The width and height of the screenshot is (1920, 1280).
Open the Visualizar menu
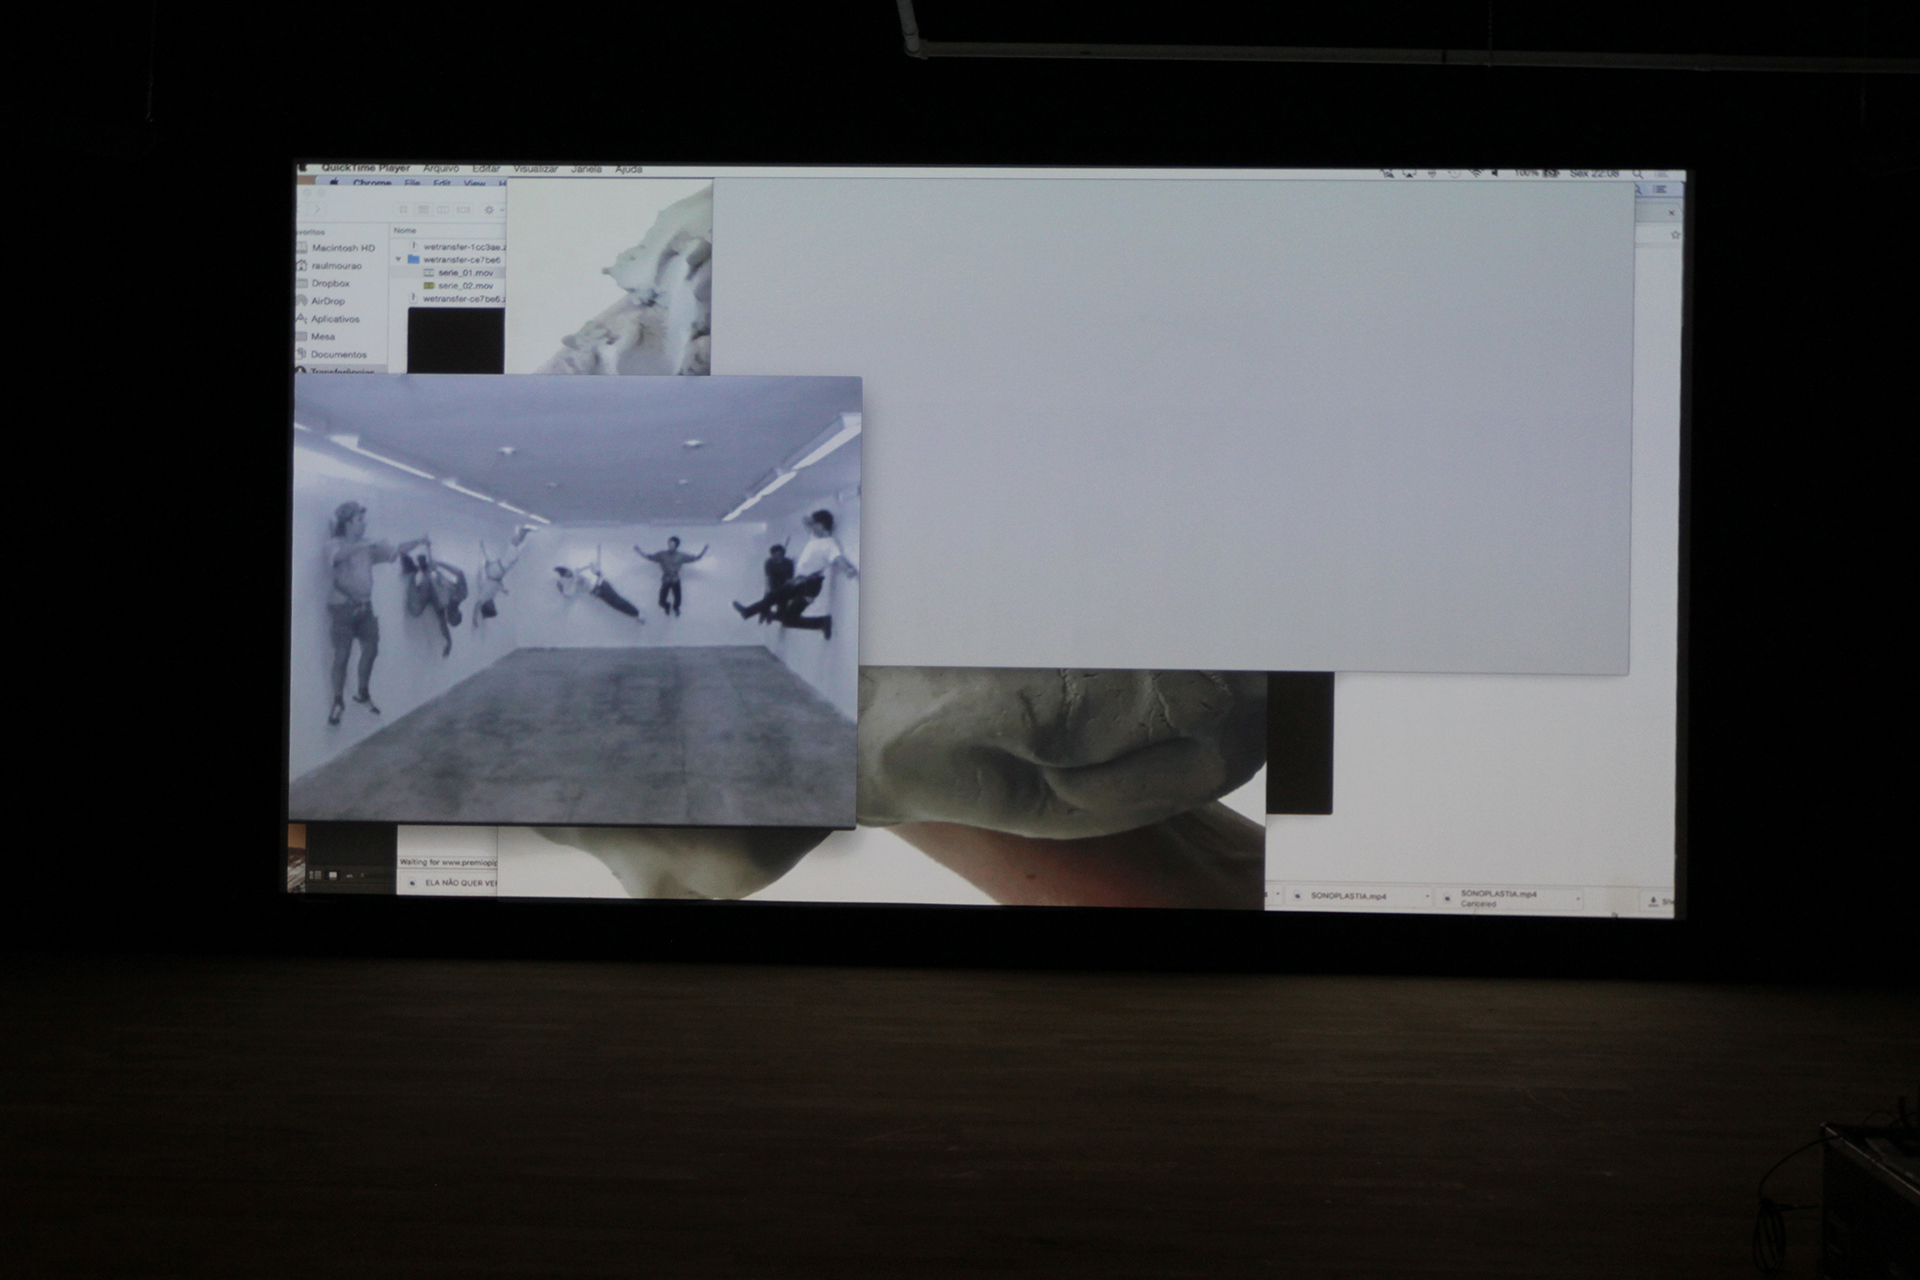click(x=535, y=169)
